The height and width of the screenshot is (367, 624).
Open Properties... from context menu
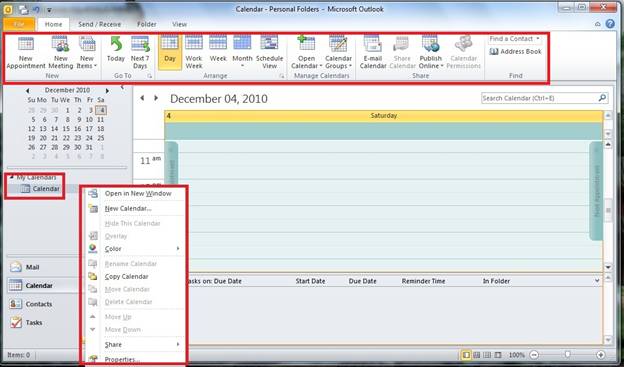click(136, 359)
